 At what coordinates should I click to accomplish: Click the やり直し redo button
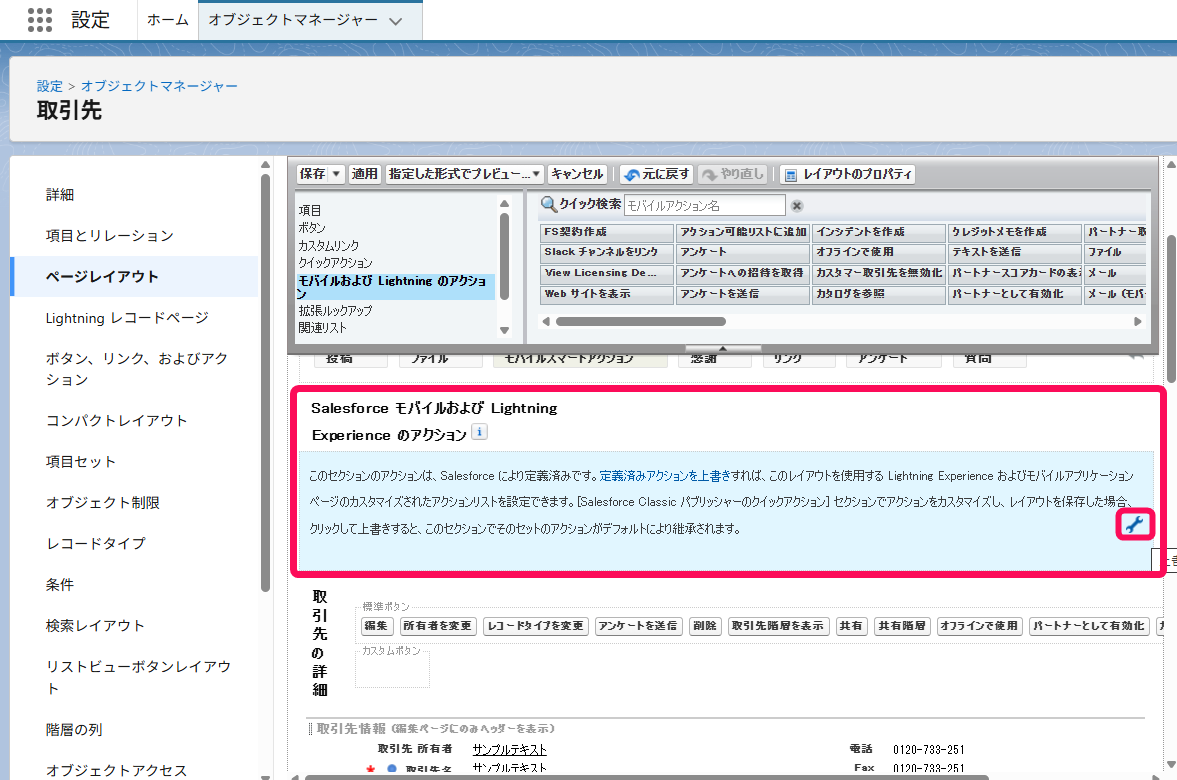(x=733, y=174)
